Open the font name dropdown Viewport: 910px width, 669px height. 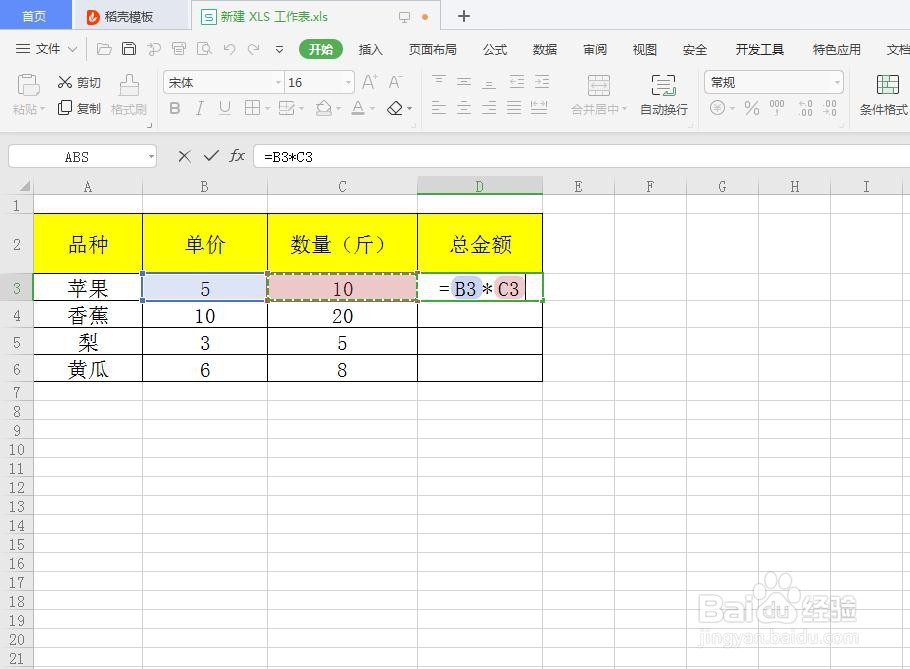(278, 82)
